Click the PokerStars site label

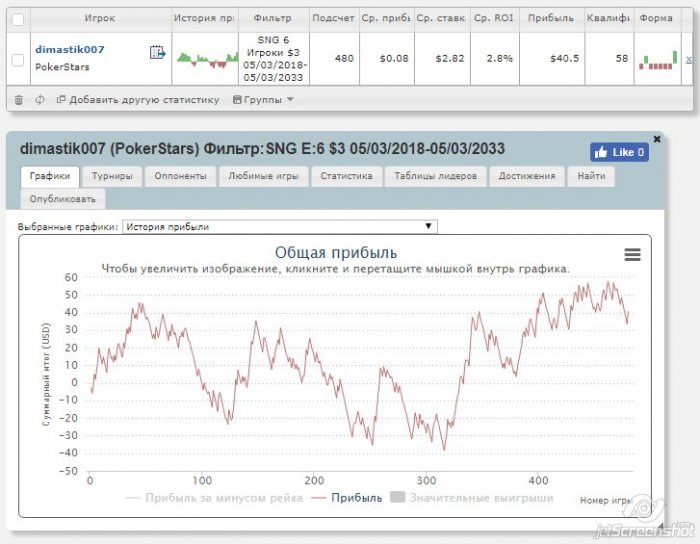point(62,67)
